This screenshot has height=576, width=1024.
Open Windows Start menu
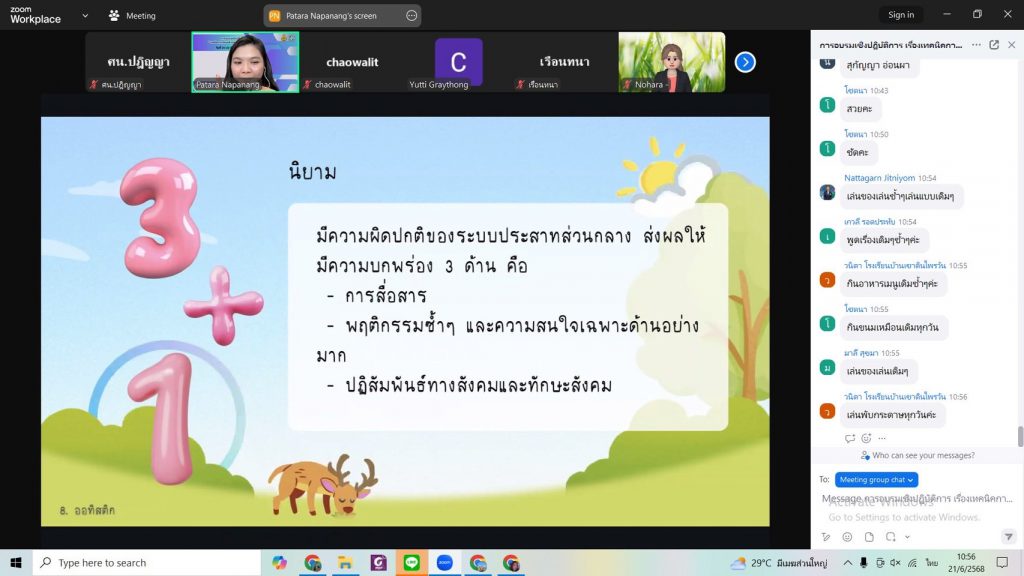coord(16,562)
